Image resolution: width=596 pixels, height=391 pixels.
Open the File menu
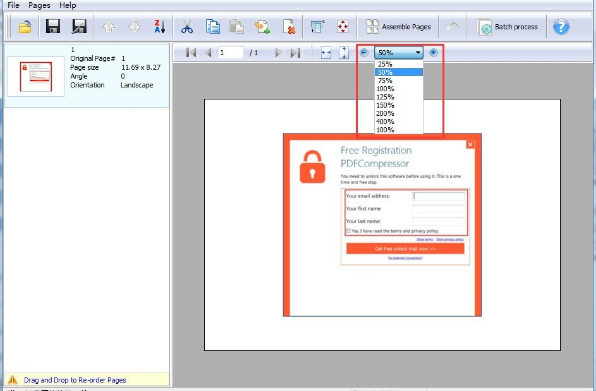click(x=13, y=5)
